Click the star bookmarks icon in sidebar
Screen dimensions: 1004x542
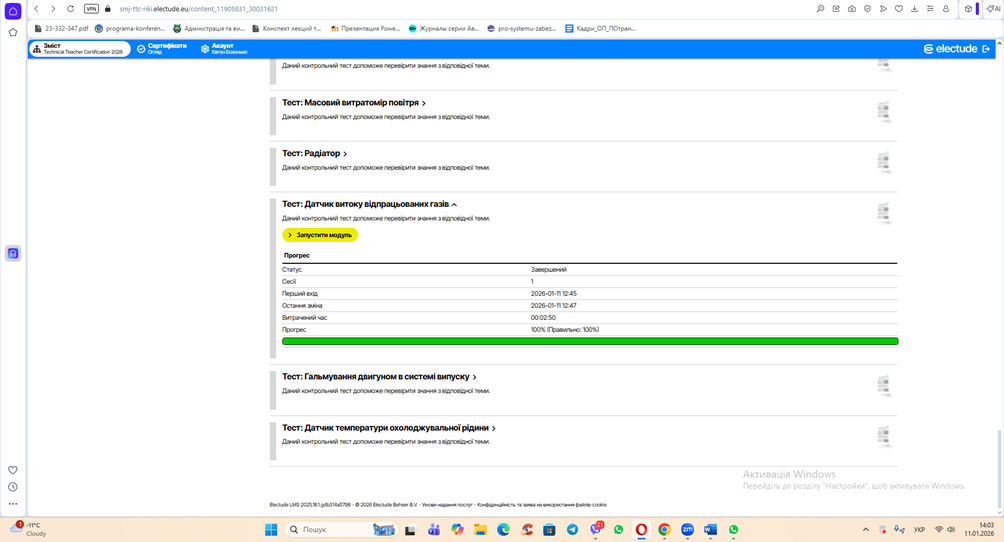coord(13,32)
